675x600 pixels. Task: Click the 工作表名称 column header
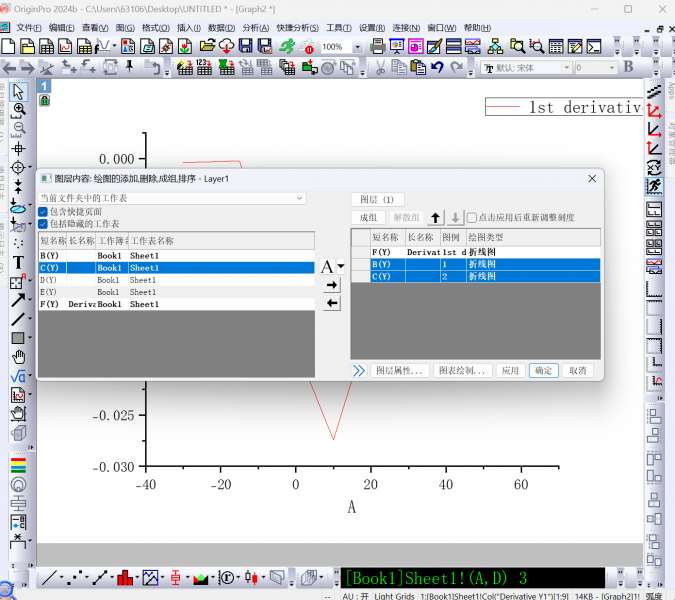[x=222, y=241]
